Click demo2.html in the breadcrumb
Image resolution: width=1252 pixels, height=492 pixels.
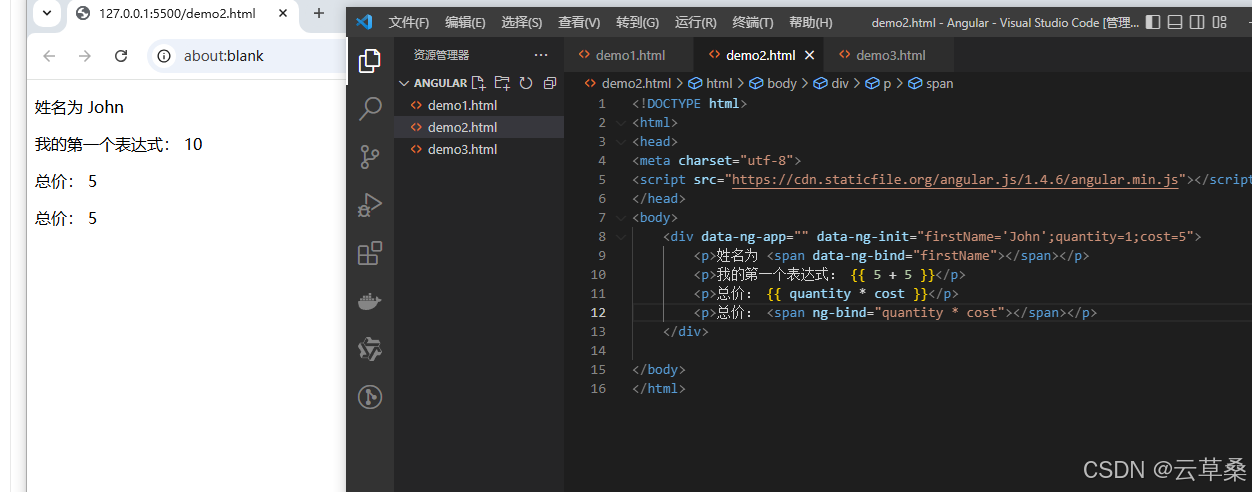point(636,83)
